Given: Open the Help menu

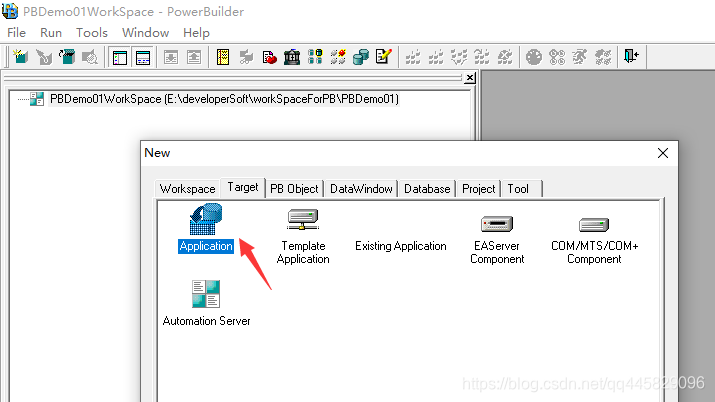Looking at the screenshot, I should click(x=196, y=33).
